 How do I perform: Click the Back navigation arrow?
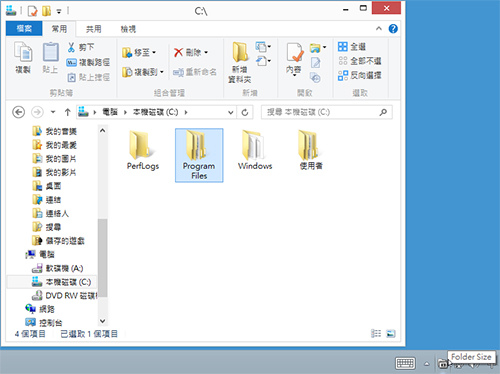pos(19,112)
